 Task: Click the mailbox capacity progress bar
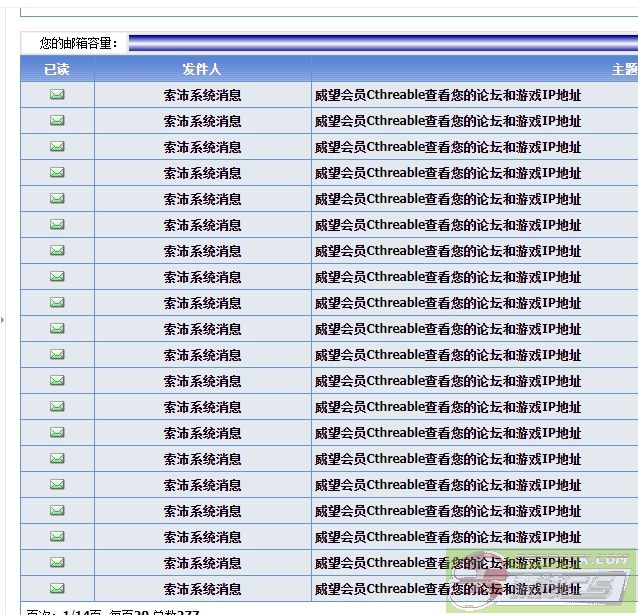[x=383, y=43]
